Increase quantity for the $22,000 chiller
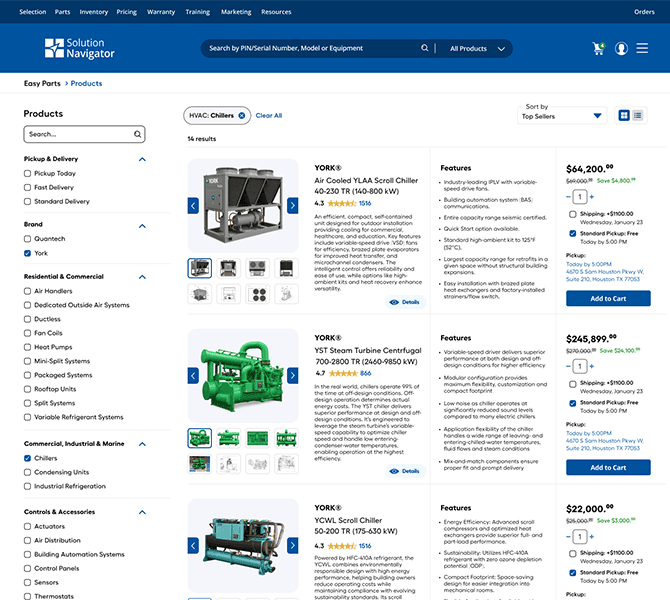This screenshot has height=600, width=670. [592, 536]
